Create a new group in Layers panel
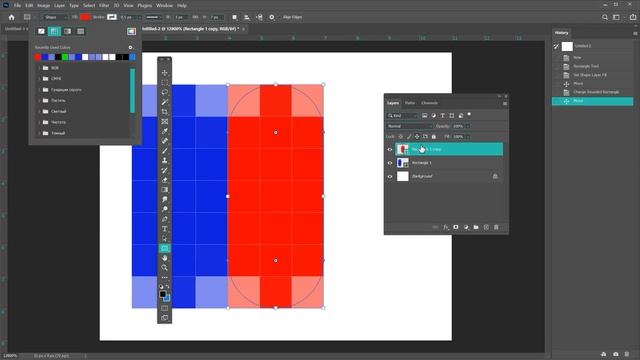The image size is (640, 360). (476, 227)
